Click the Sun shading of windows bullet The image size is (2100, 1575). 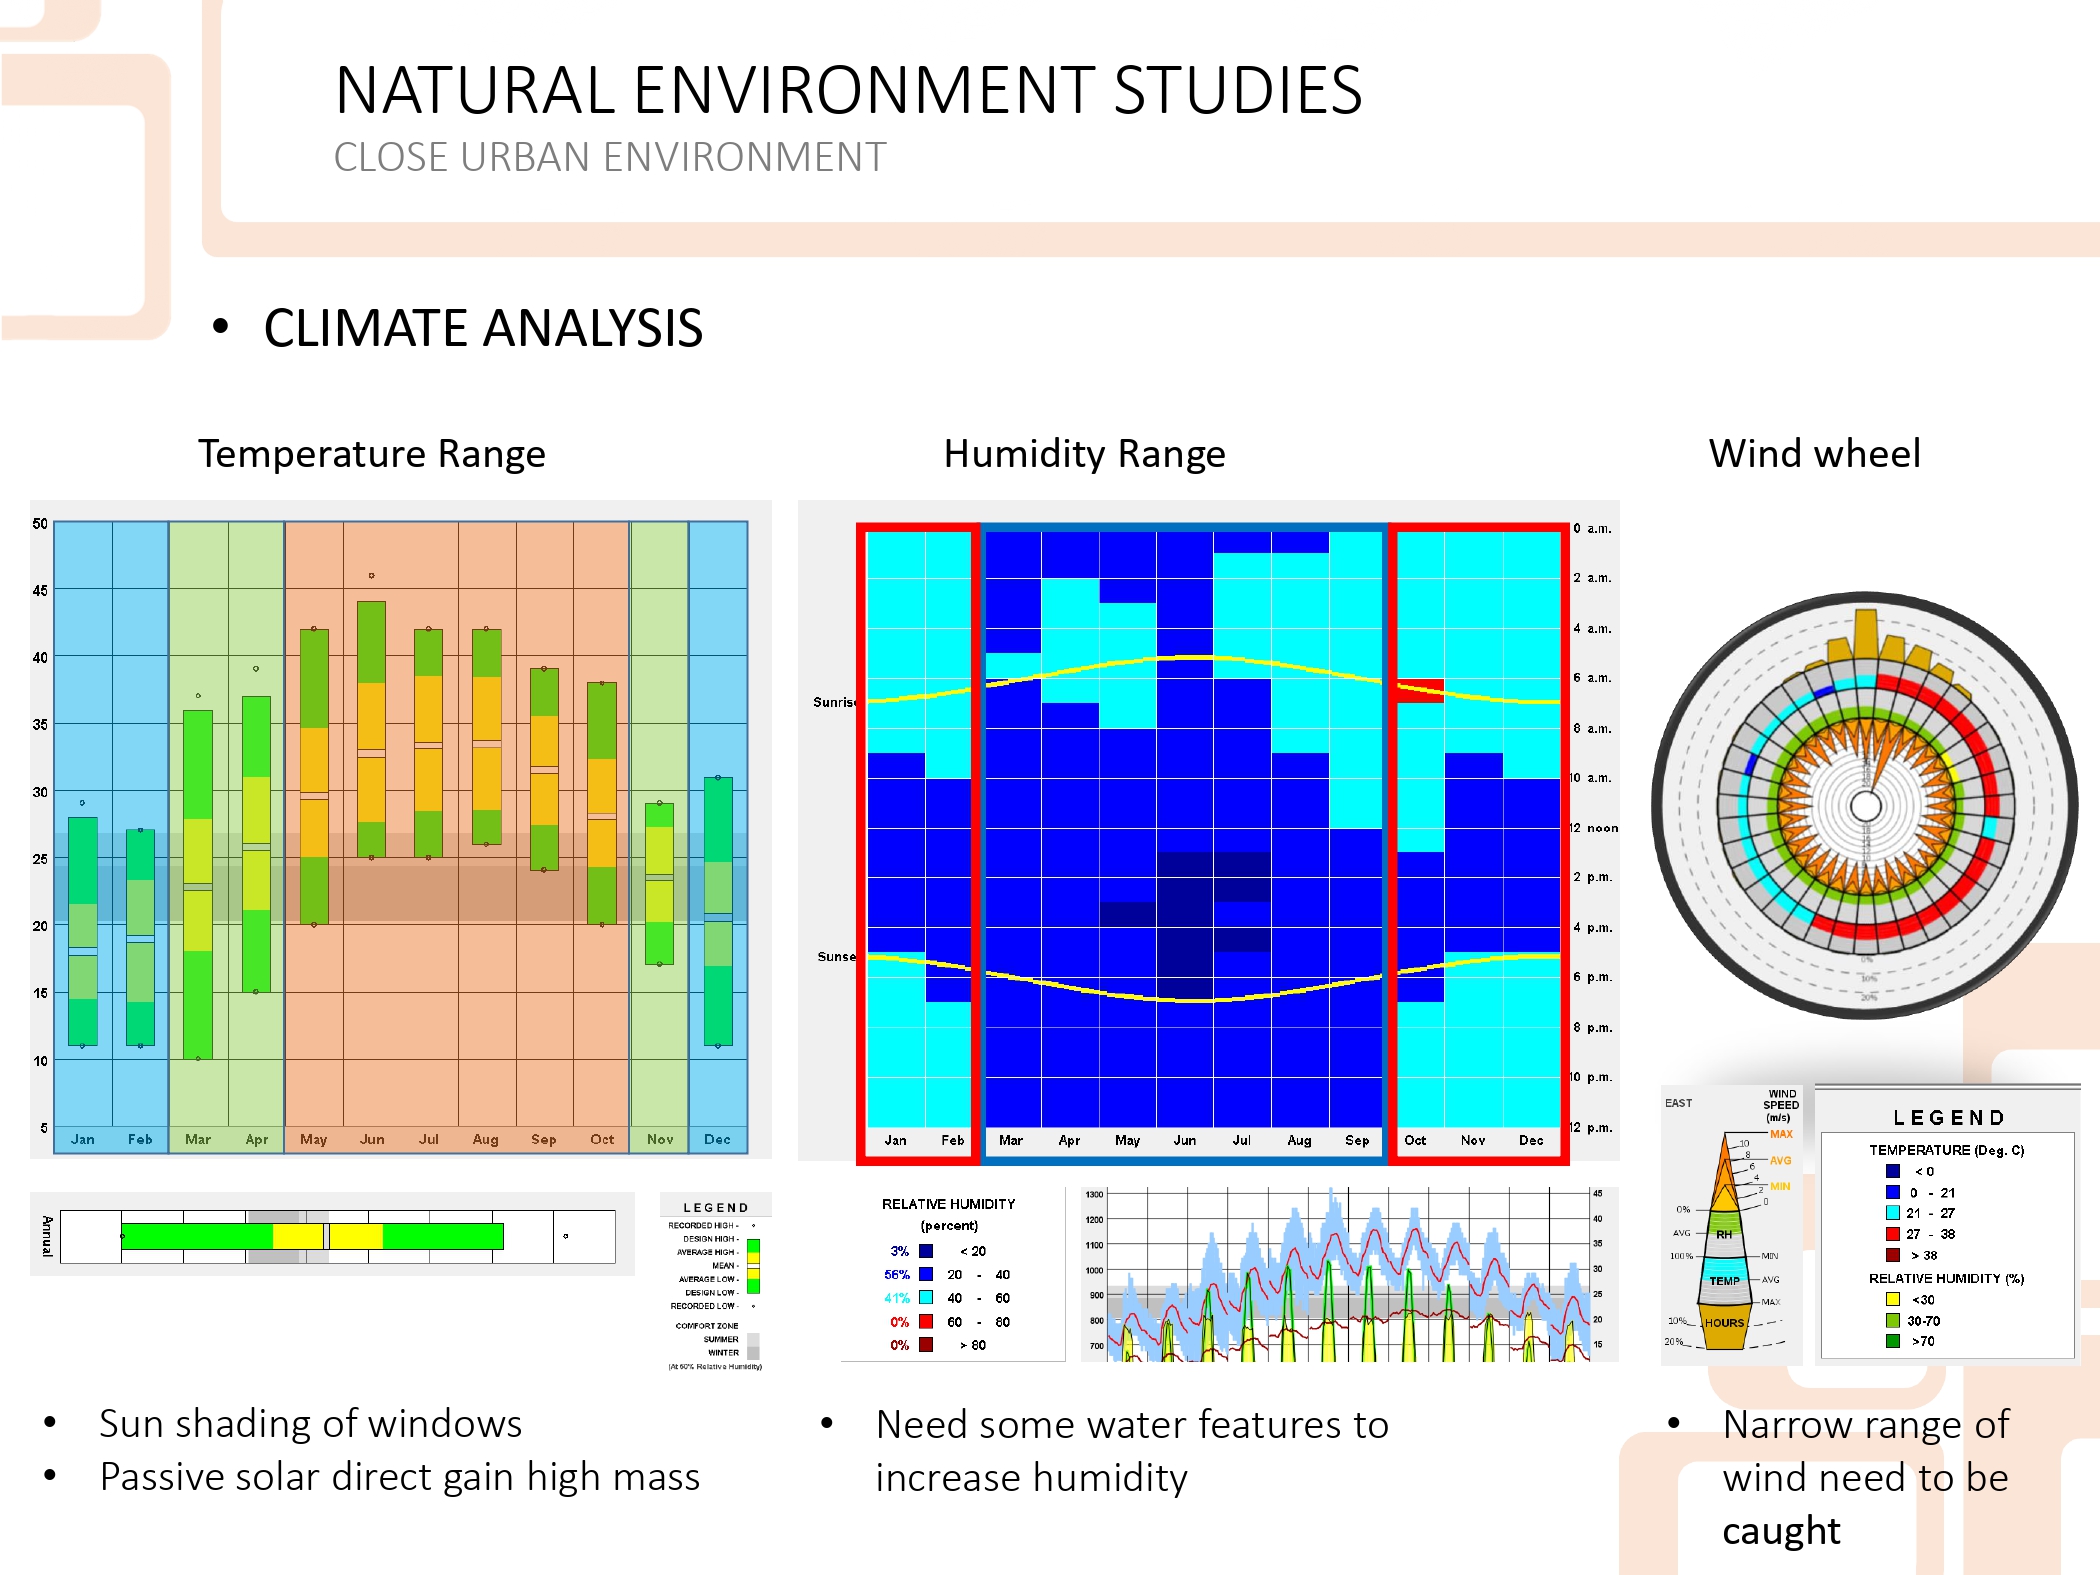tap(310, 1423)
